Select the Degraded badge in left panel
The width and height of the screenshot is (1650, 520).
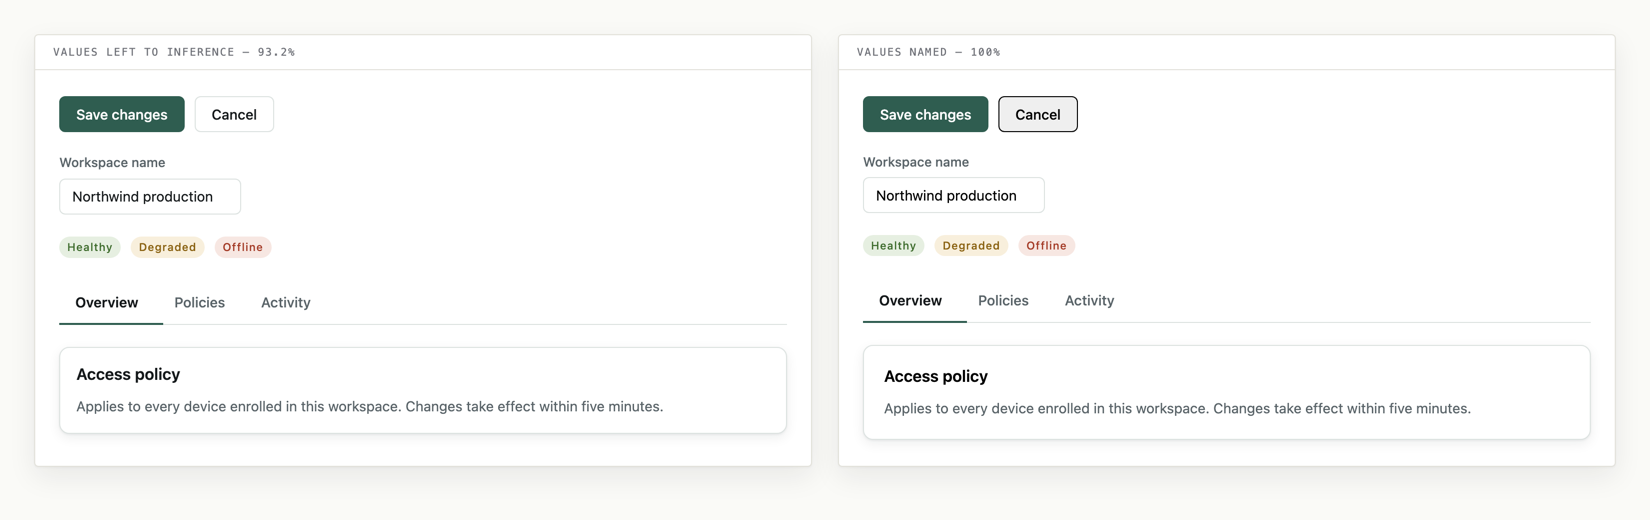[168, 247]
